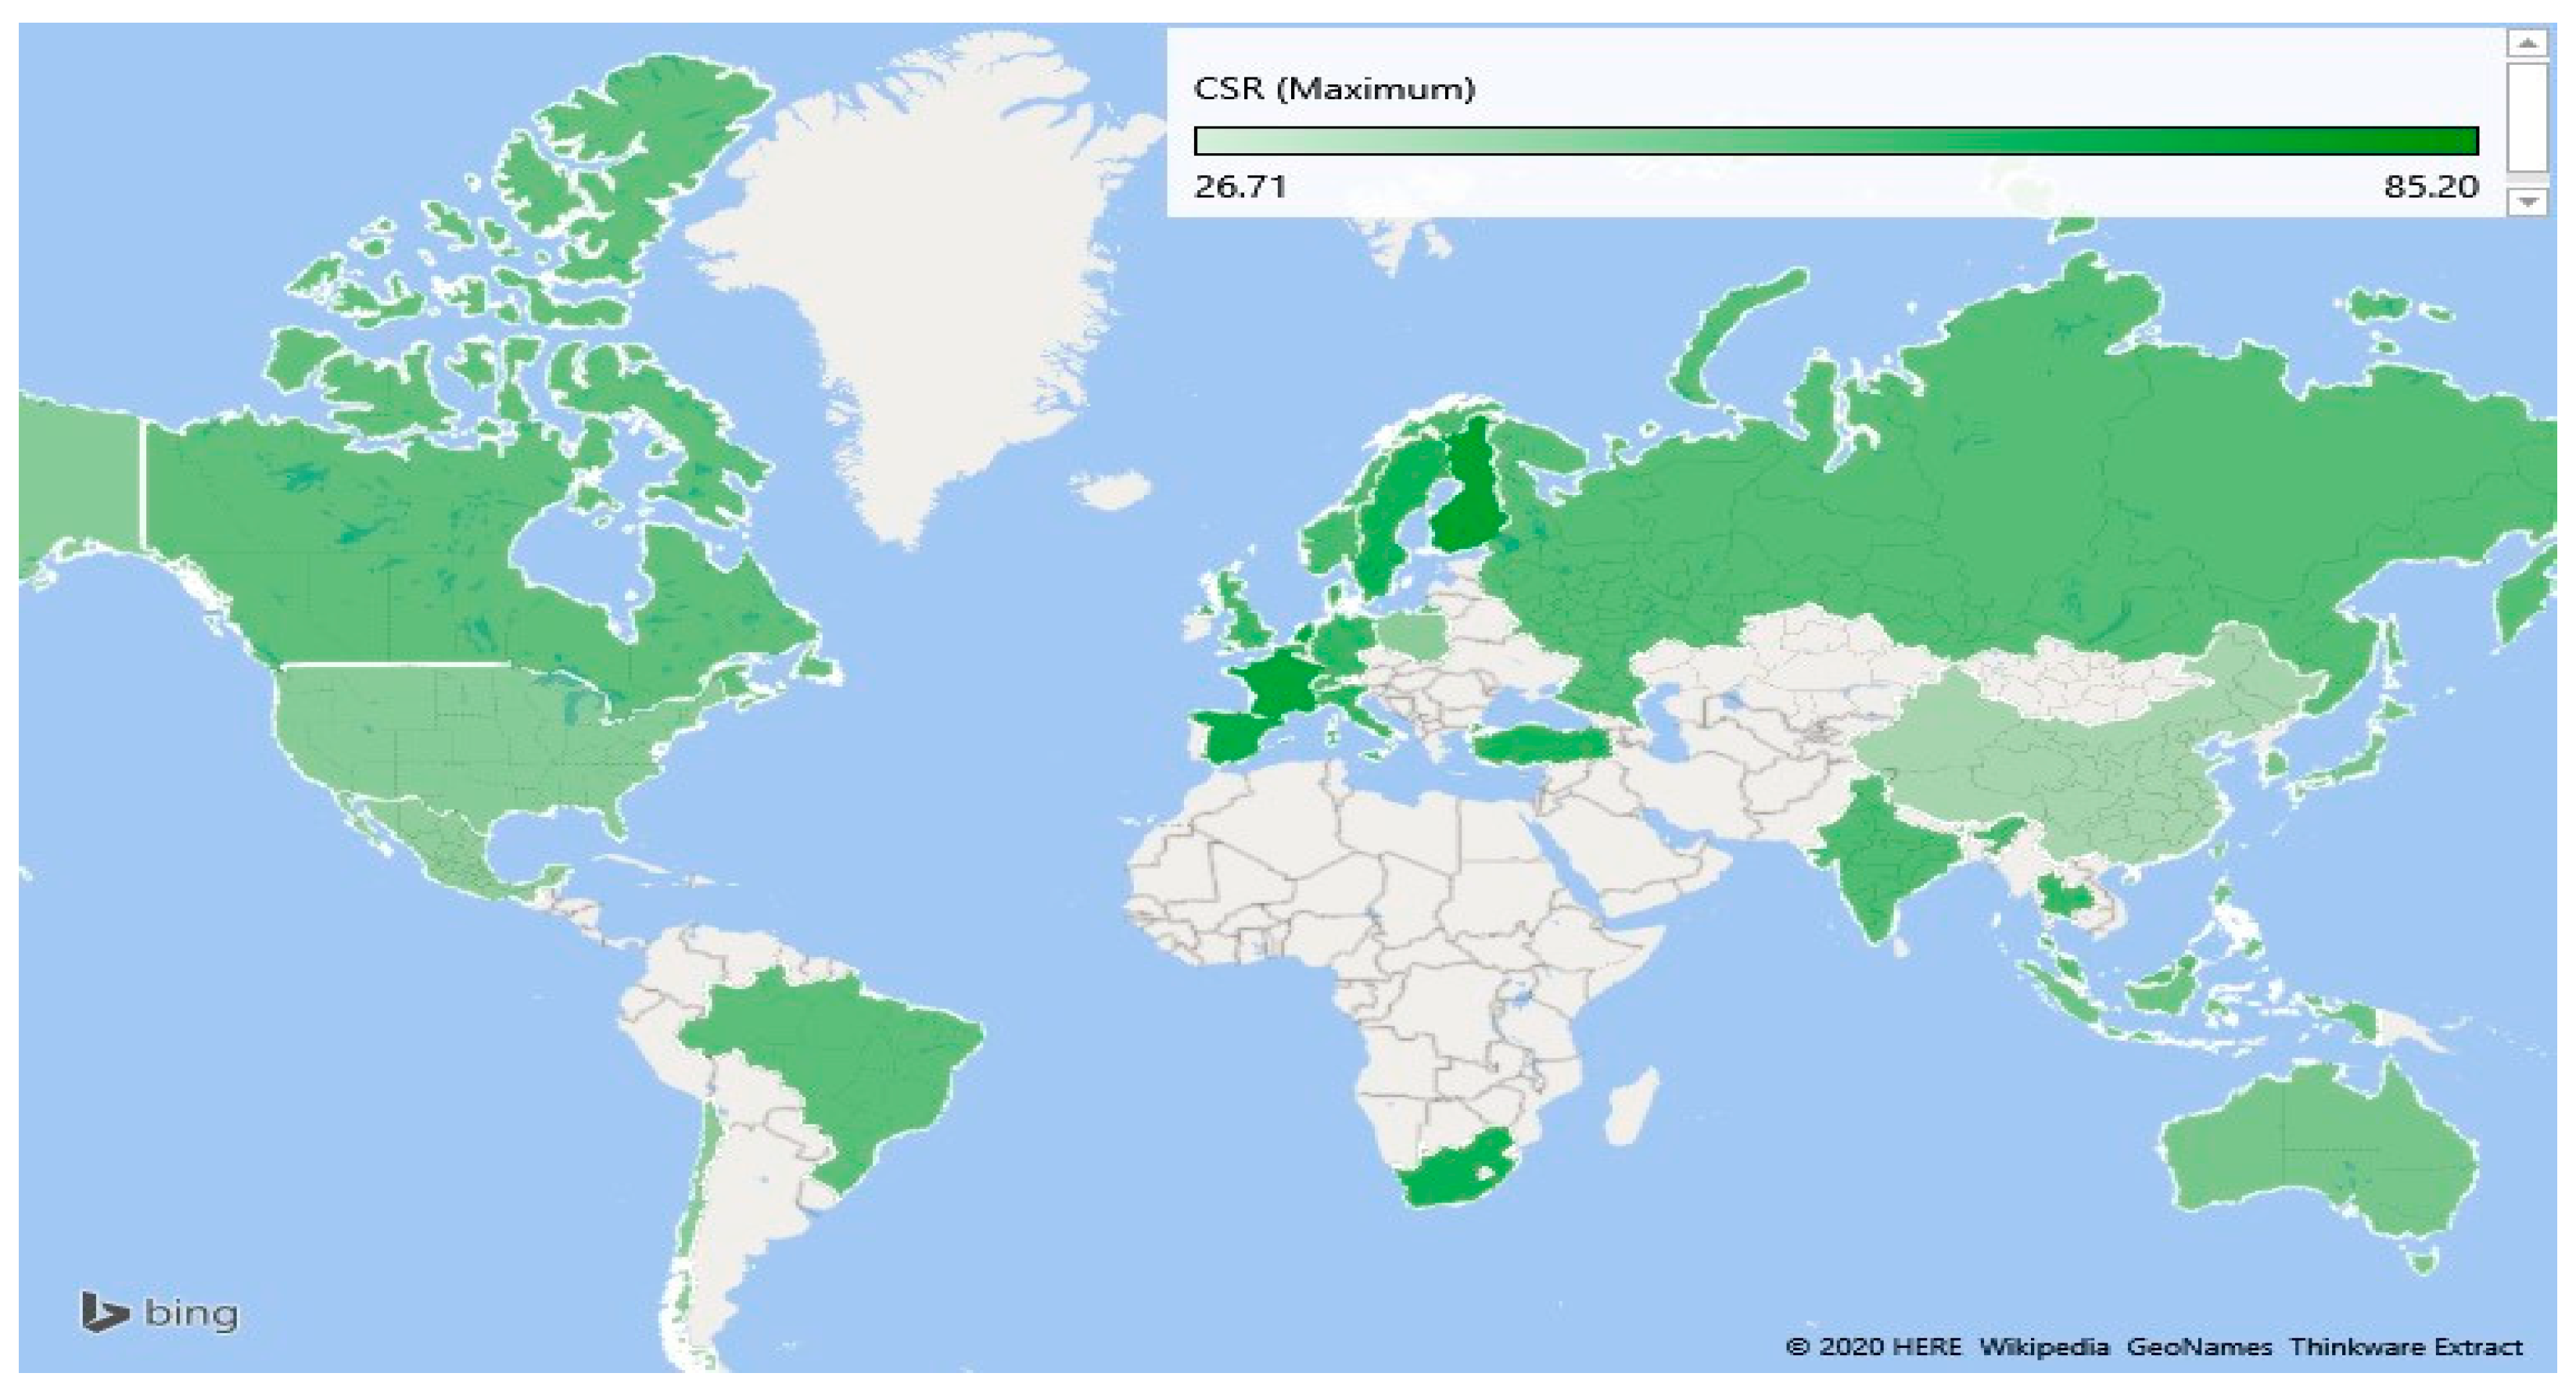Select the CSR (Maximum) legend title

click(1334, 89)
